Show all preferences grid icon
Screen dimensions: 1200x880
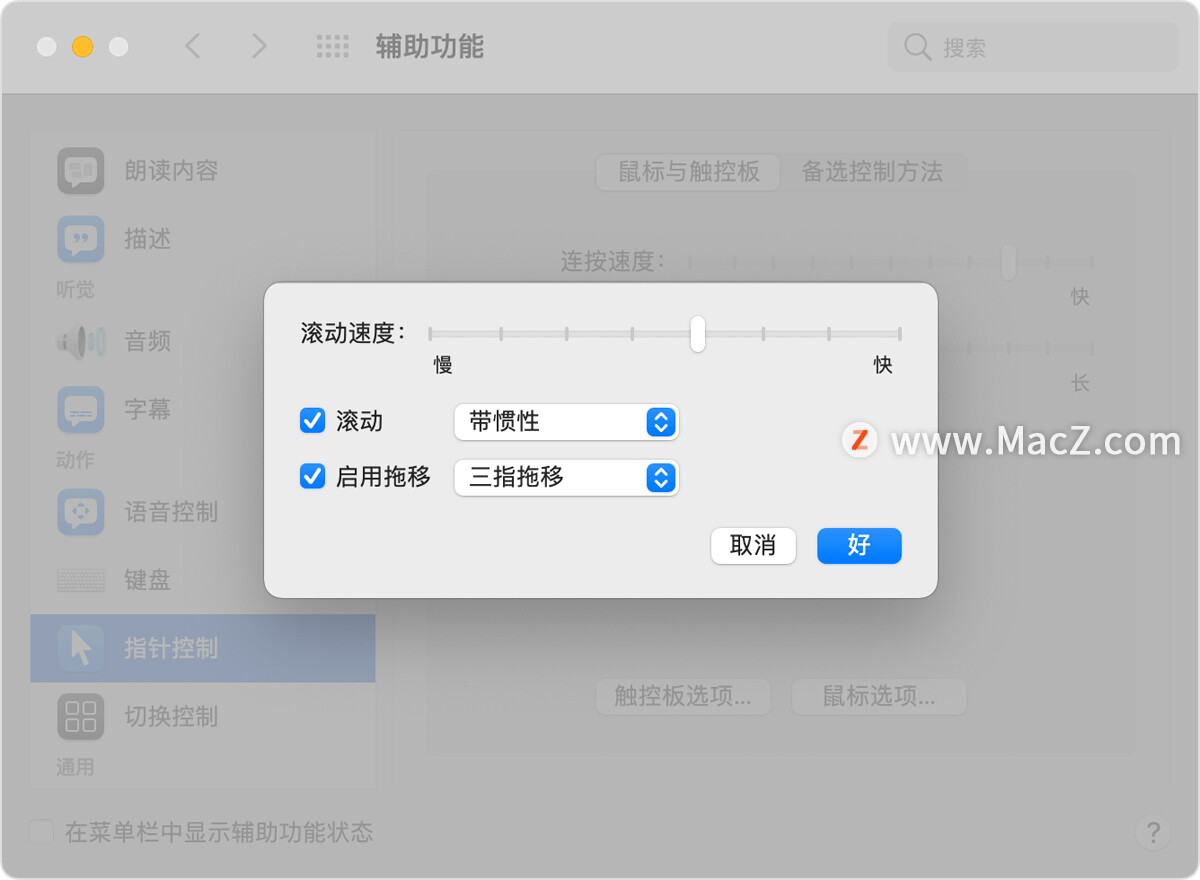click(x=333, y=46)
